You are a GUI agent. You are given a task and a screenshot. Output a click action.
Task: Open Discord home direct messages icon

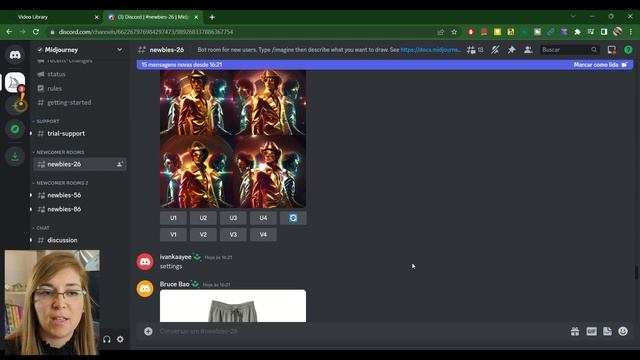tap(15, 55)
